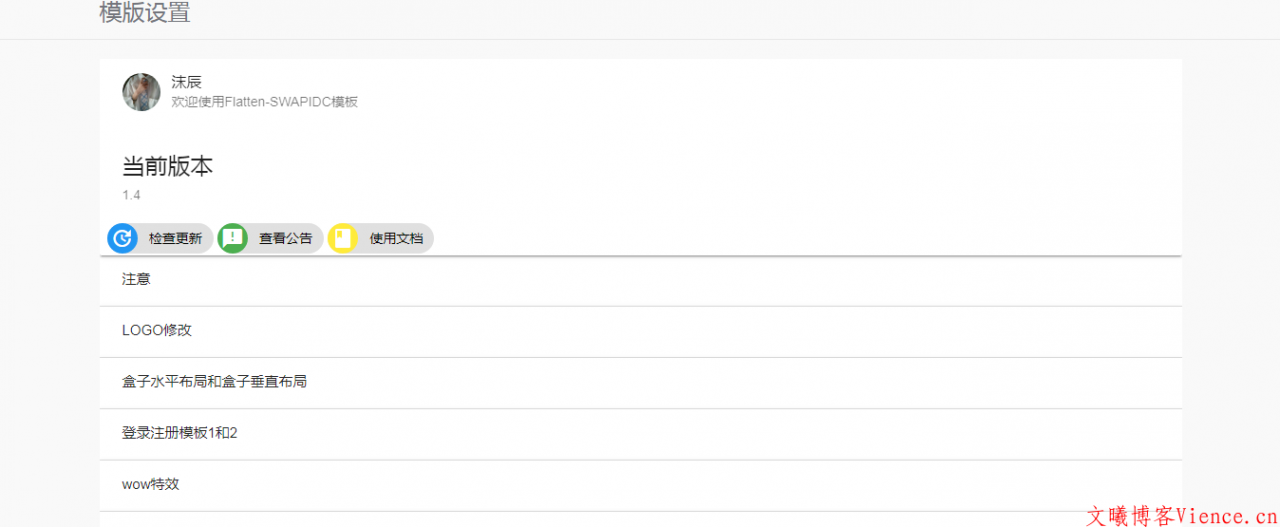Screen dimensions: 1280x527
Task: Click the 当前版本 heading
Action: click(167, 167)
